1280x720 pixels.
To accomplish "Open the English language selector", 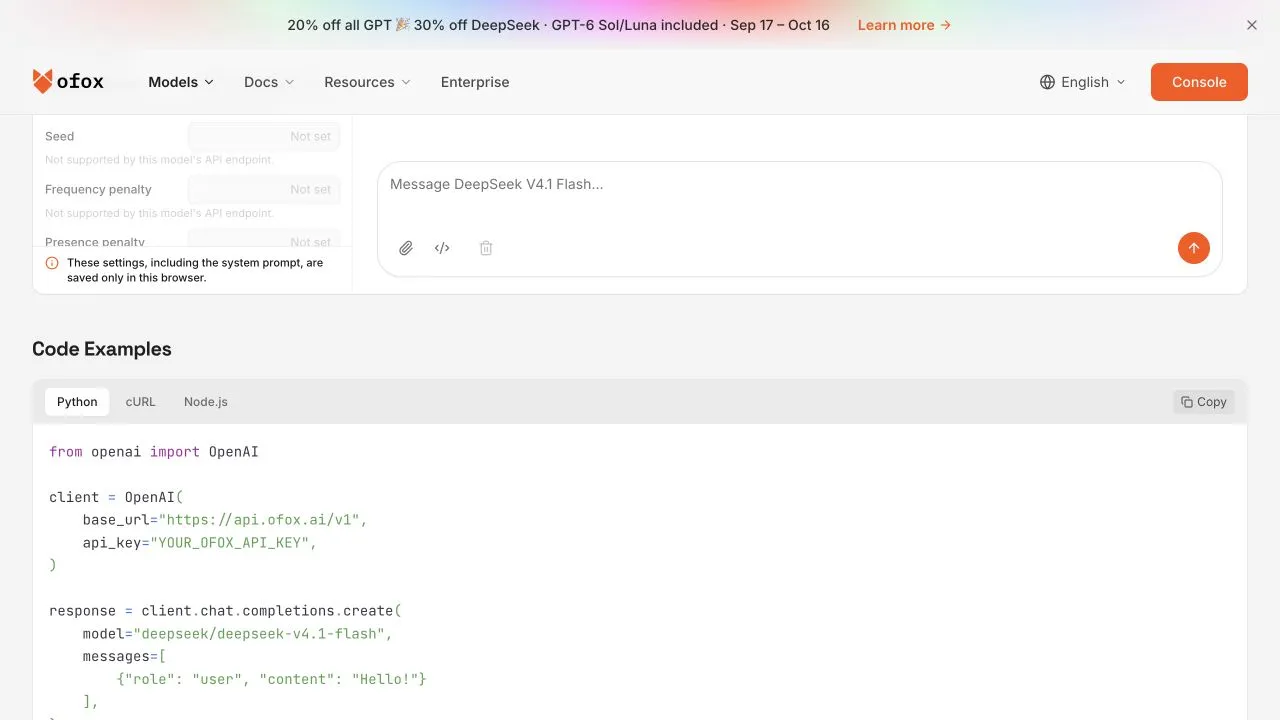I will click(1083, 82).
